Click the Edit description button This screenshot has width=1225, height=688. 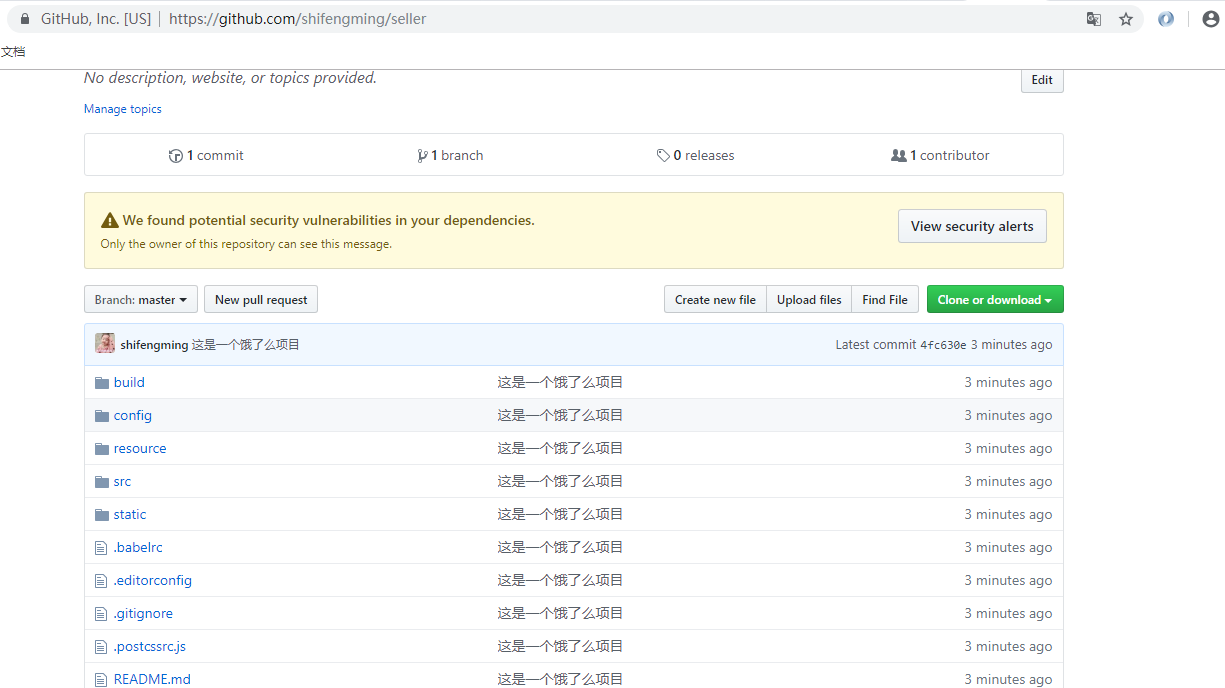point(1042,80)
